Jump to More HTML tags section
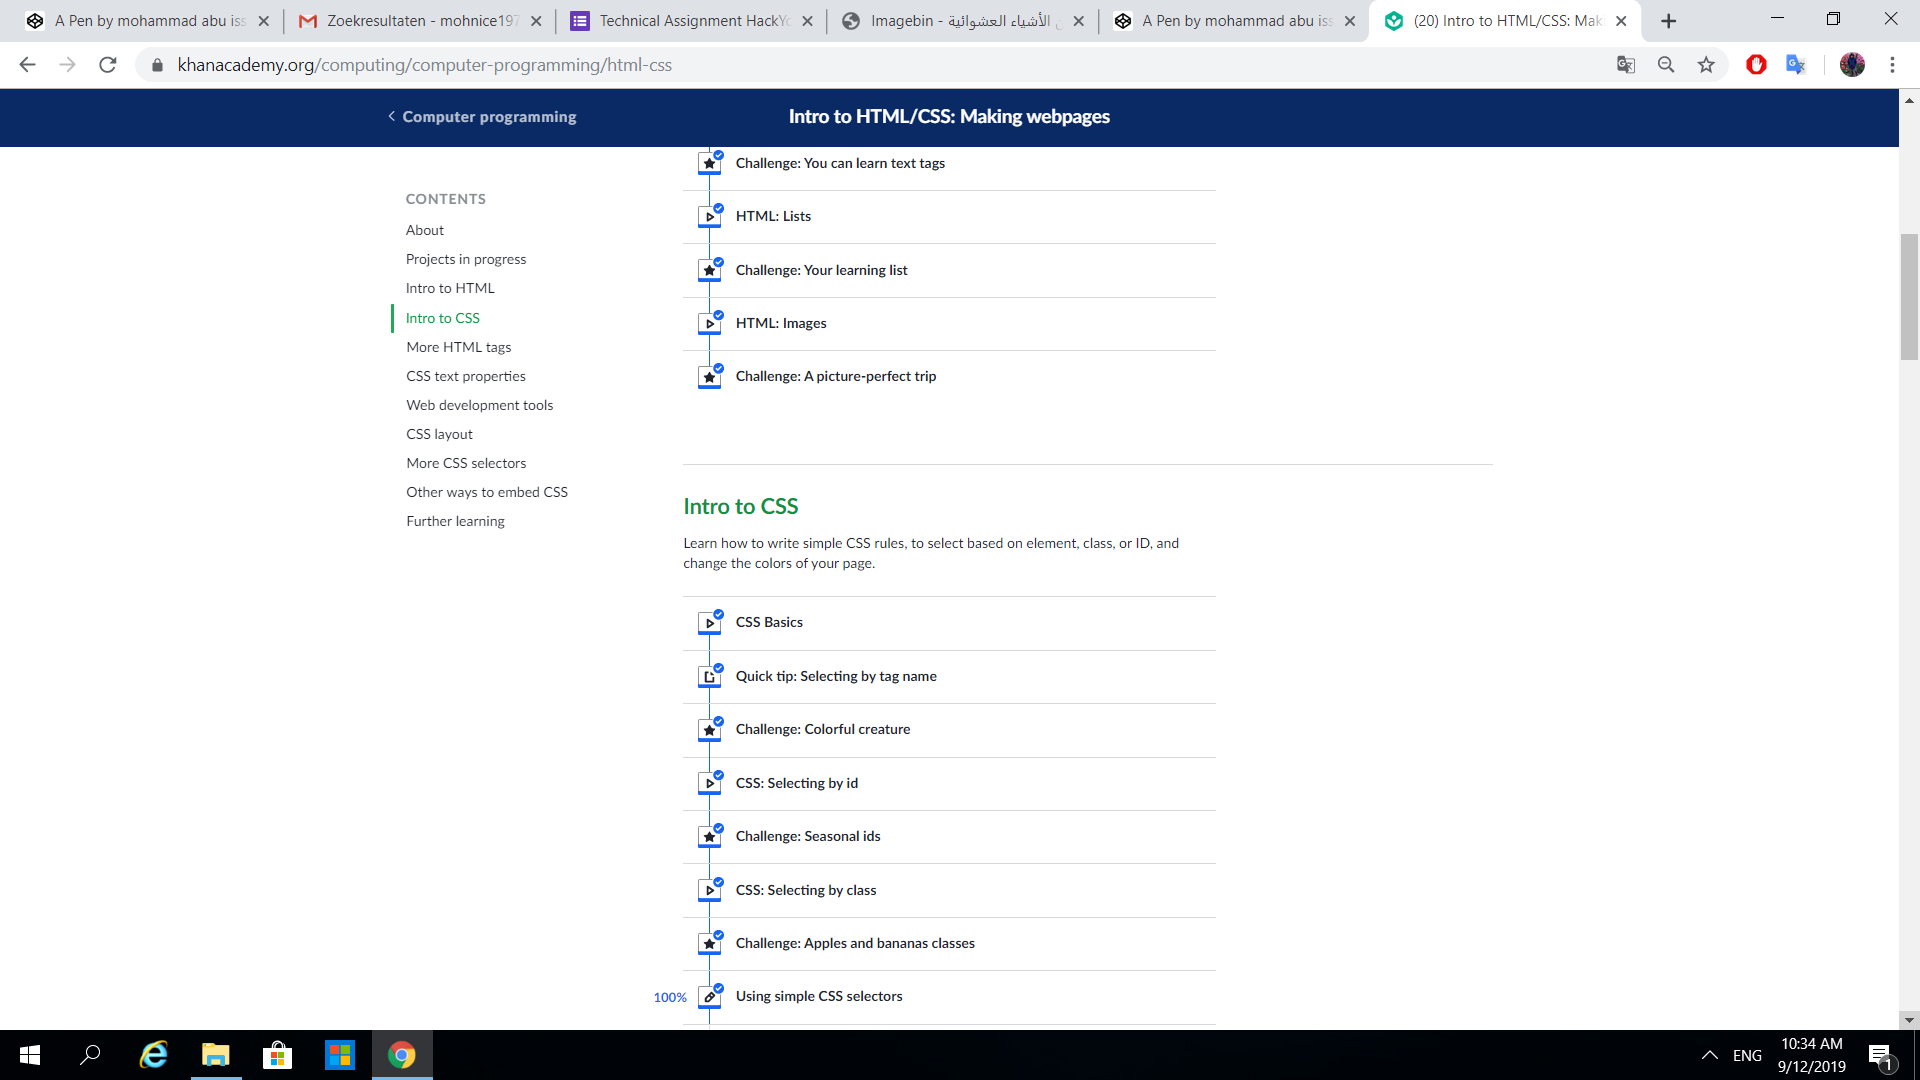Screen dimensions: 1920x1080 click(x=458, y=347)
